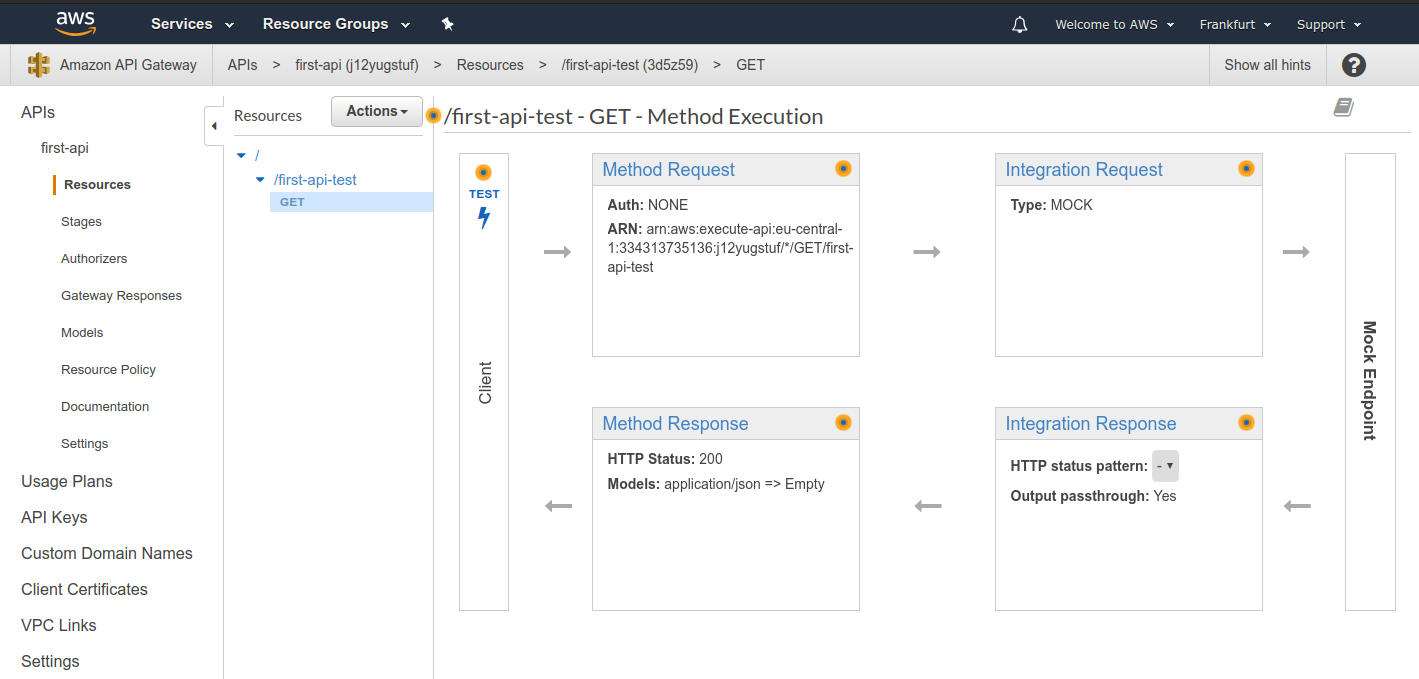Open Resources in the sidebar
This screenshot has height=679, width=1419.
coord(97,185)
